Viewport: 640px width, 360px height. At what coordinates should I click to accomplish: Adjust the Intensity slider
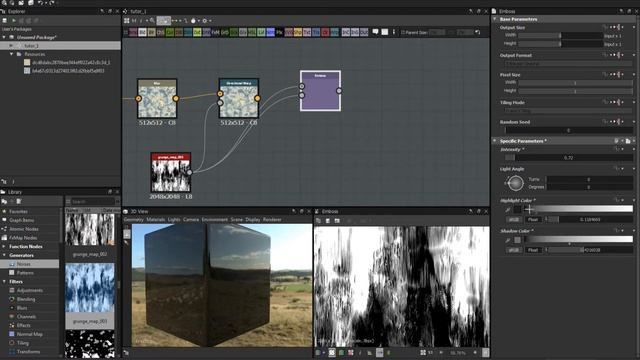pos(569,158)
